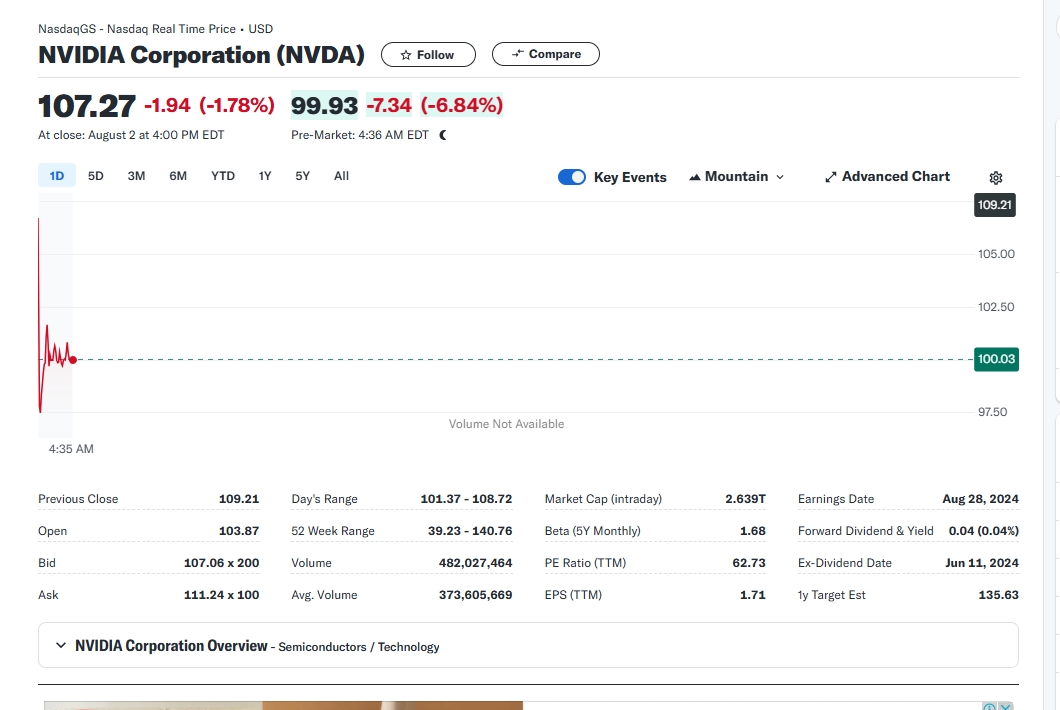The height and width of the screenshot is (710, 1060).
Task: Toggle the Key Events switch
Action: [x=572, y=177]
